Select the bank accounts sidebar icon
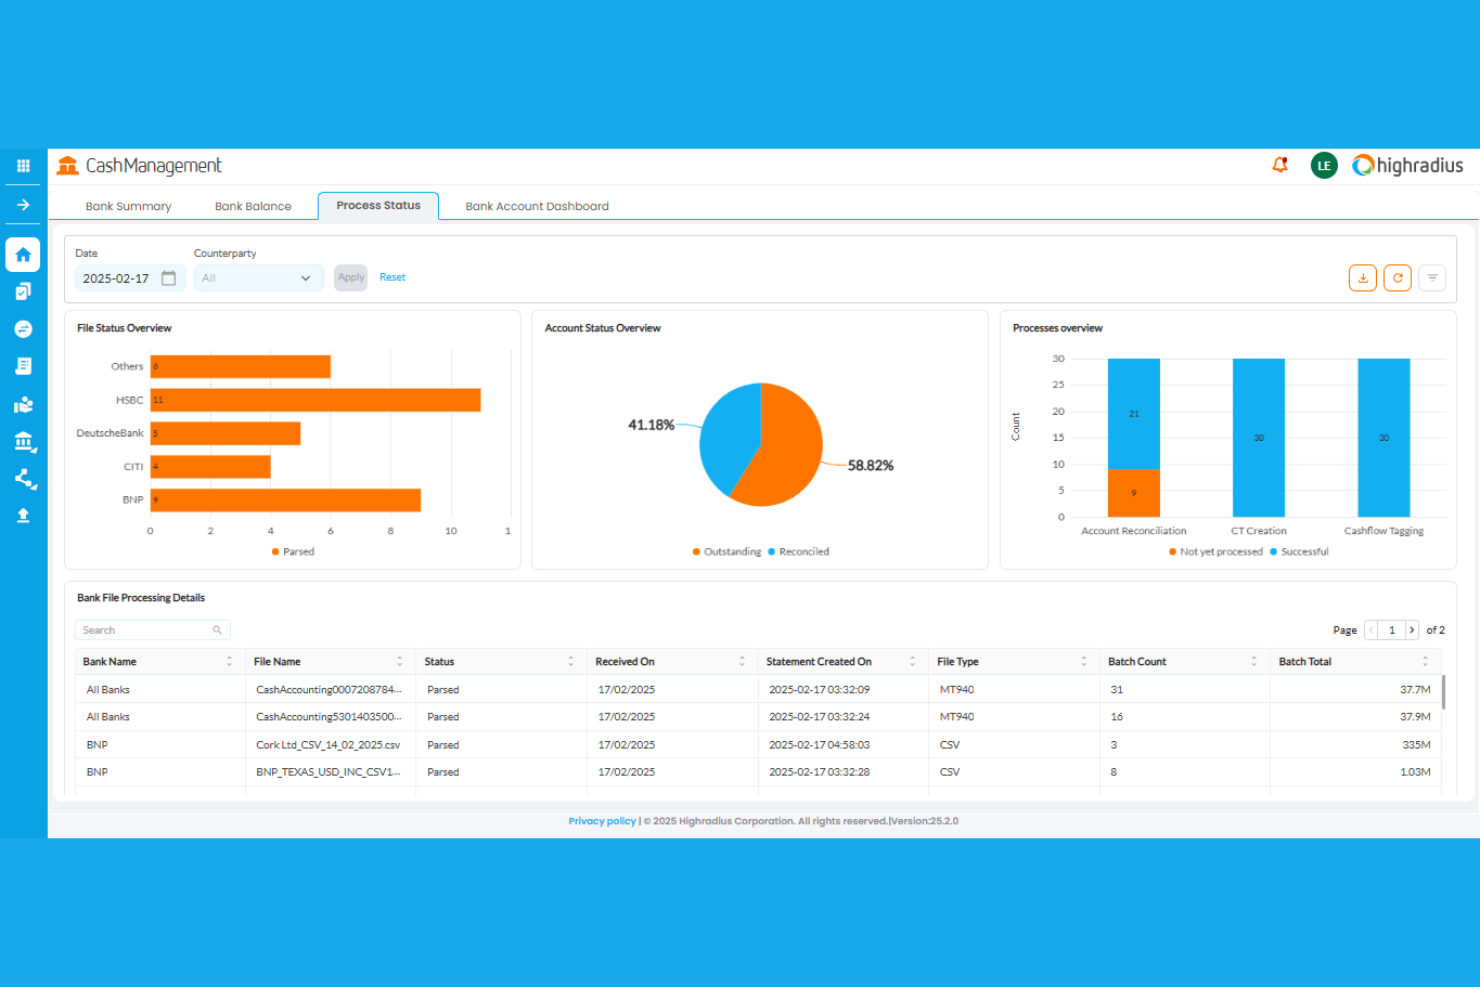Screen dimensions: 1480x987 22,441
